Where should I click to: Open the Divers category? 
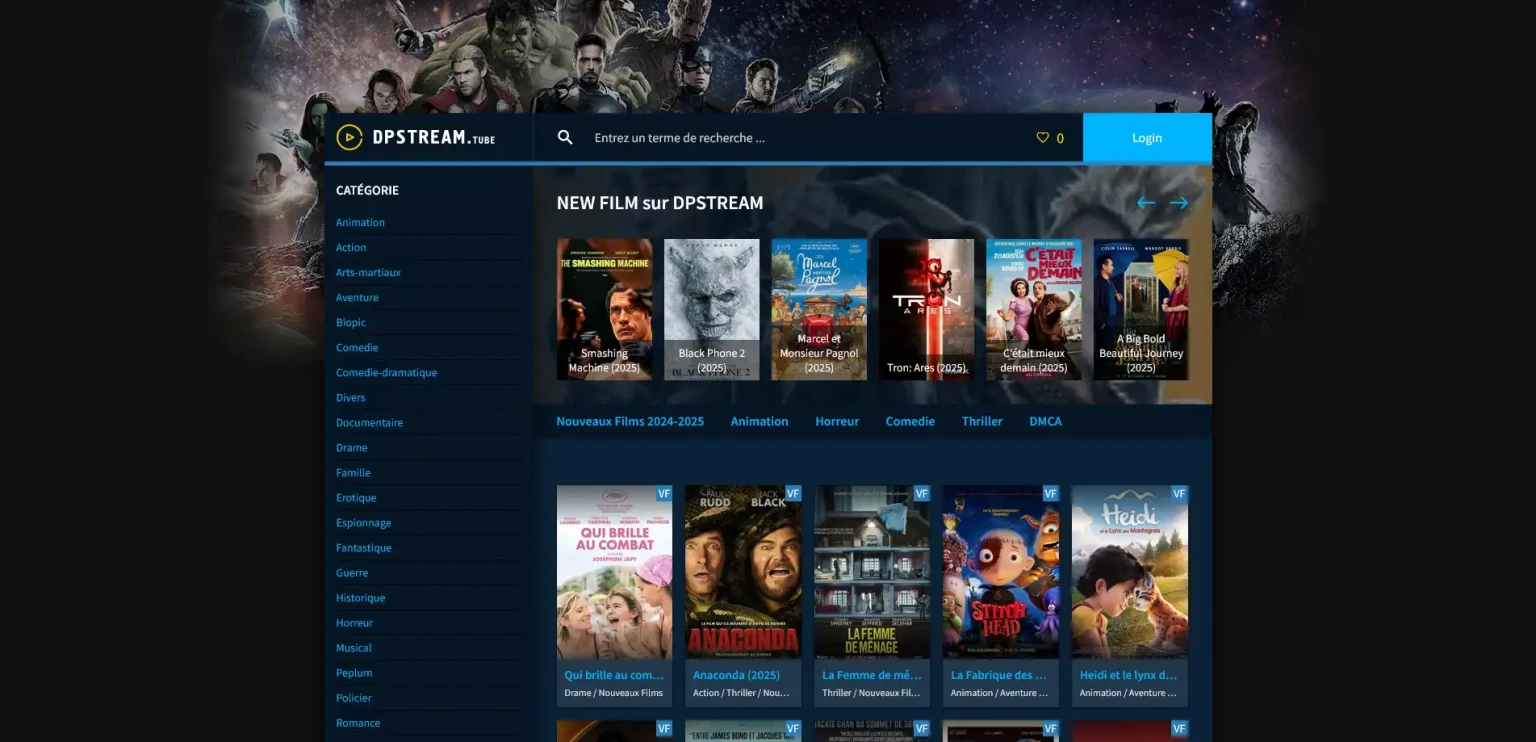[x=350, y=397]
